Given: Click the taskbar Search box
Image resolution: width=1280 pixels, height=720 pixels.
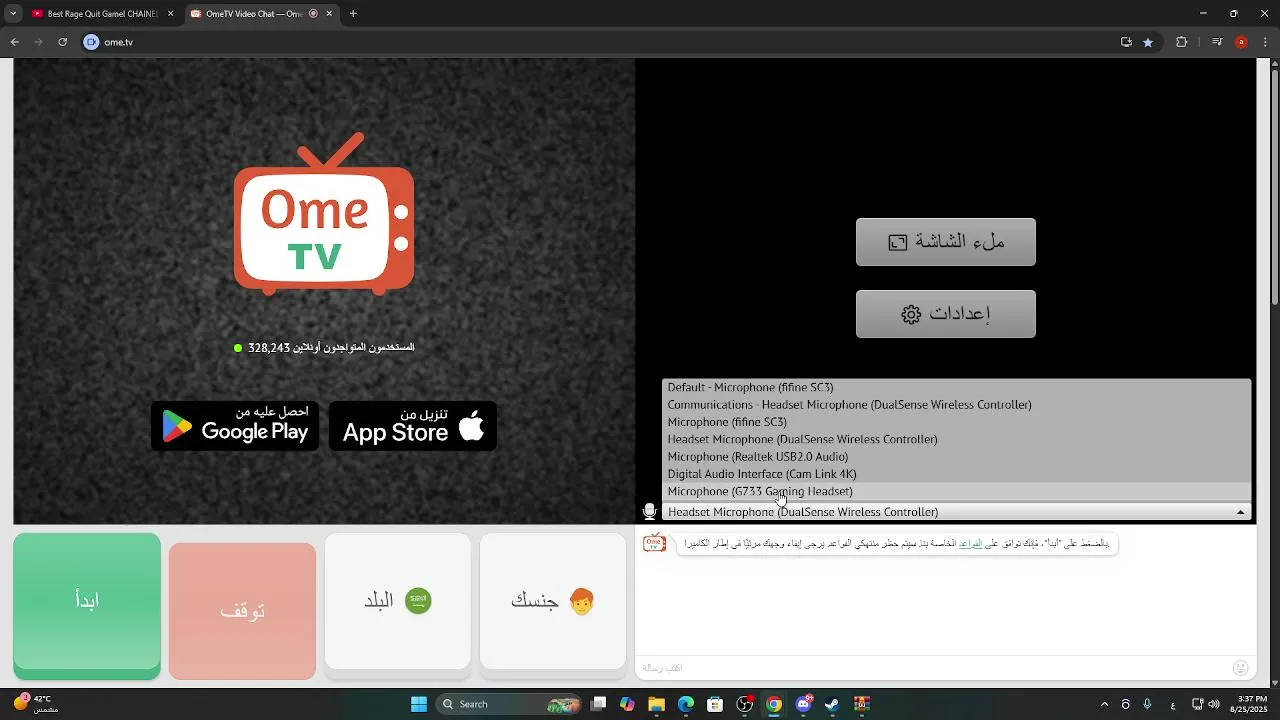Looking at the screenshot, I should coord(510,704).
